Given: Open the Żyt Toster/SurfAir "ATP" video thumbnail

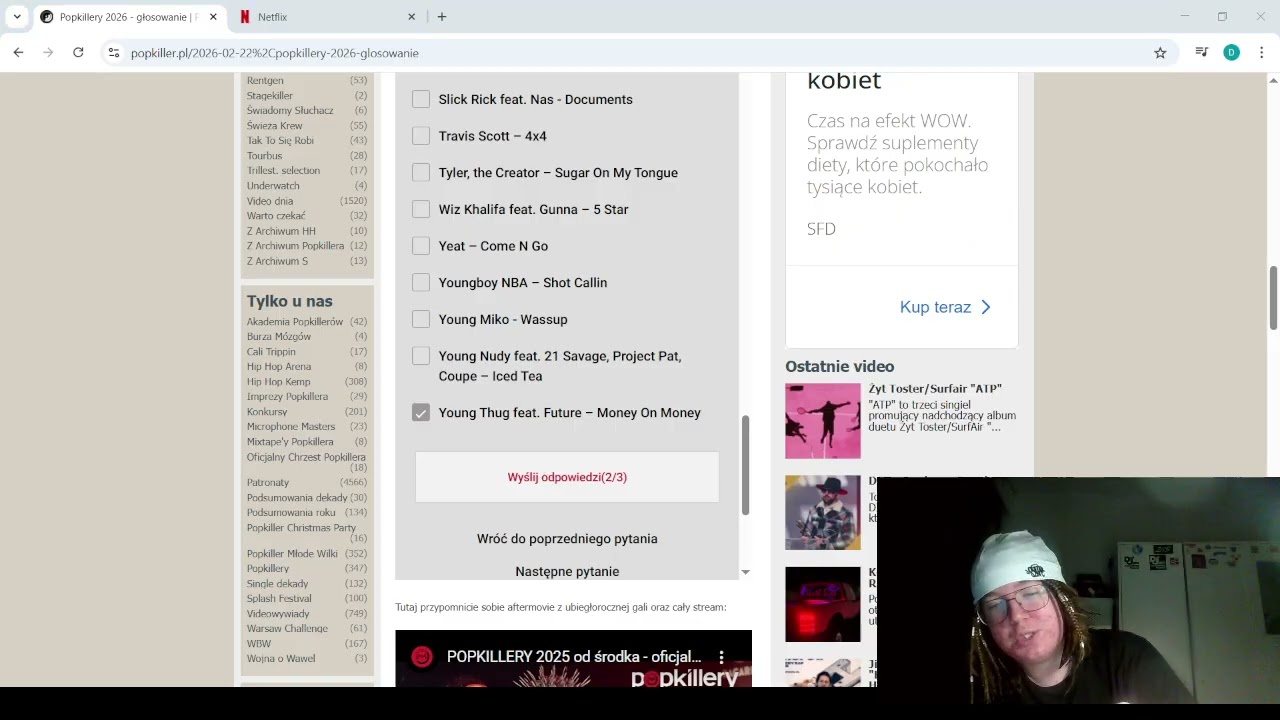Looking at the screenshot, I should point(823,421).
